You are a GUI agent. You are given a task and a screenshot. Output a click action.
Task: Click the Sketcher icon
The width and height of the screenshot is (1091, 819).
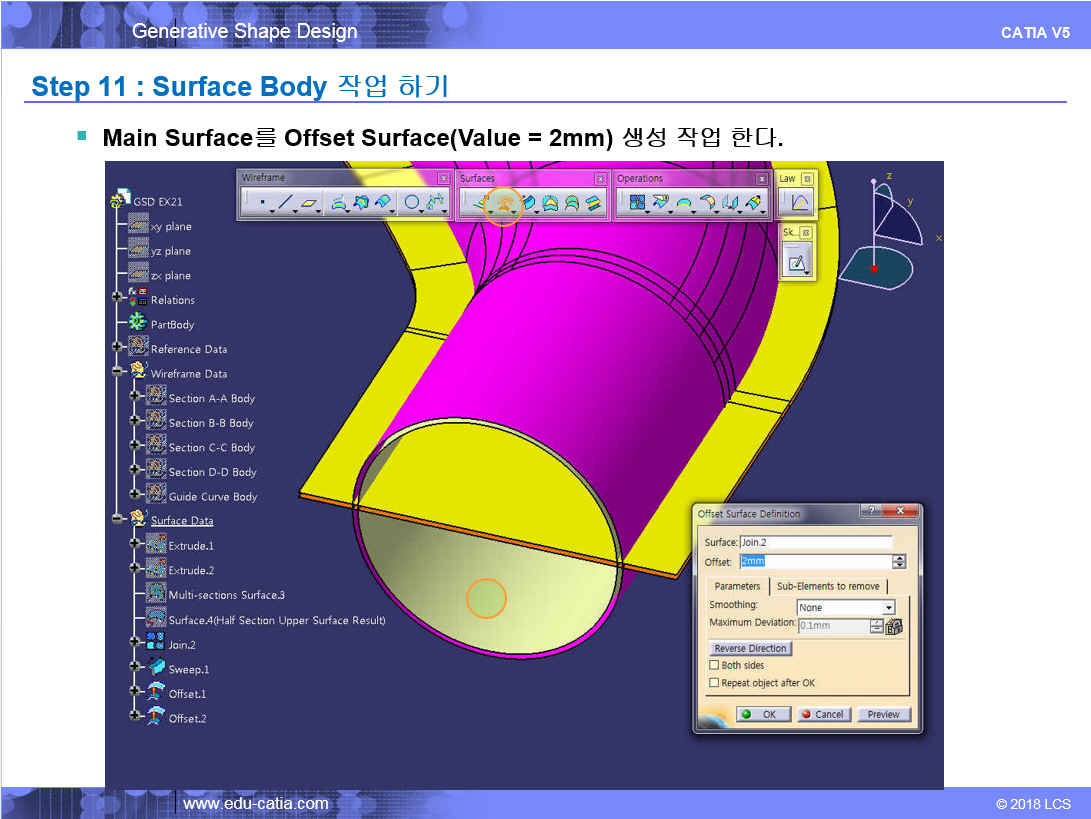[x=797, y=264]
